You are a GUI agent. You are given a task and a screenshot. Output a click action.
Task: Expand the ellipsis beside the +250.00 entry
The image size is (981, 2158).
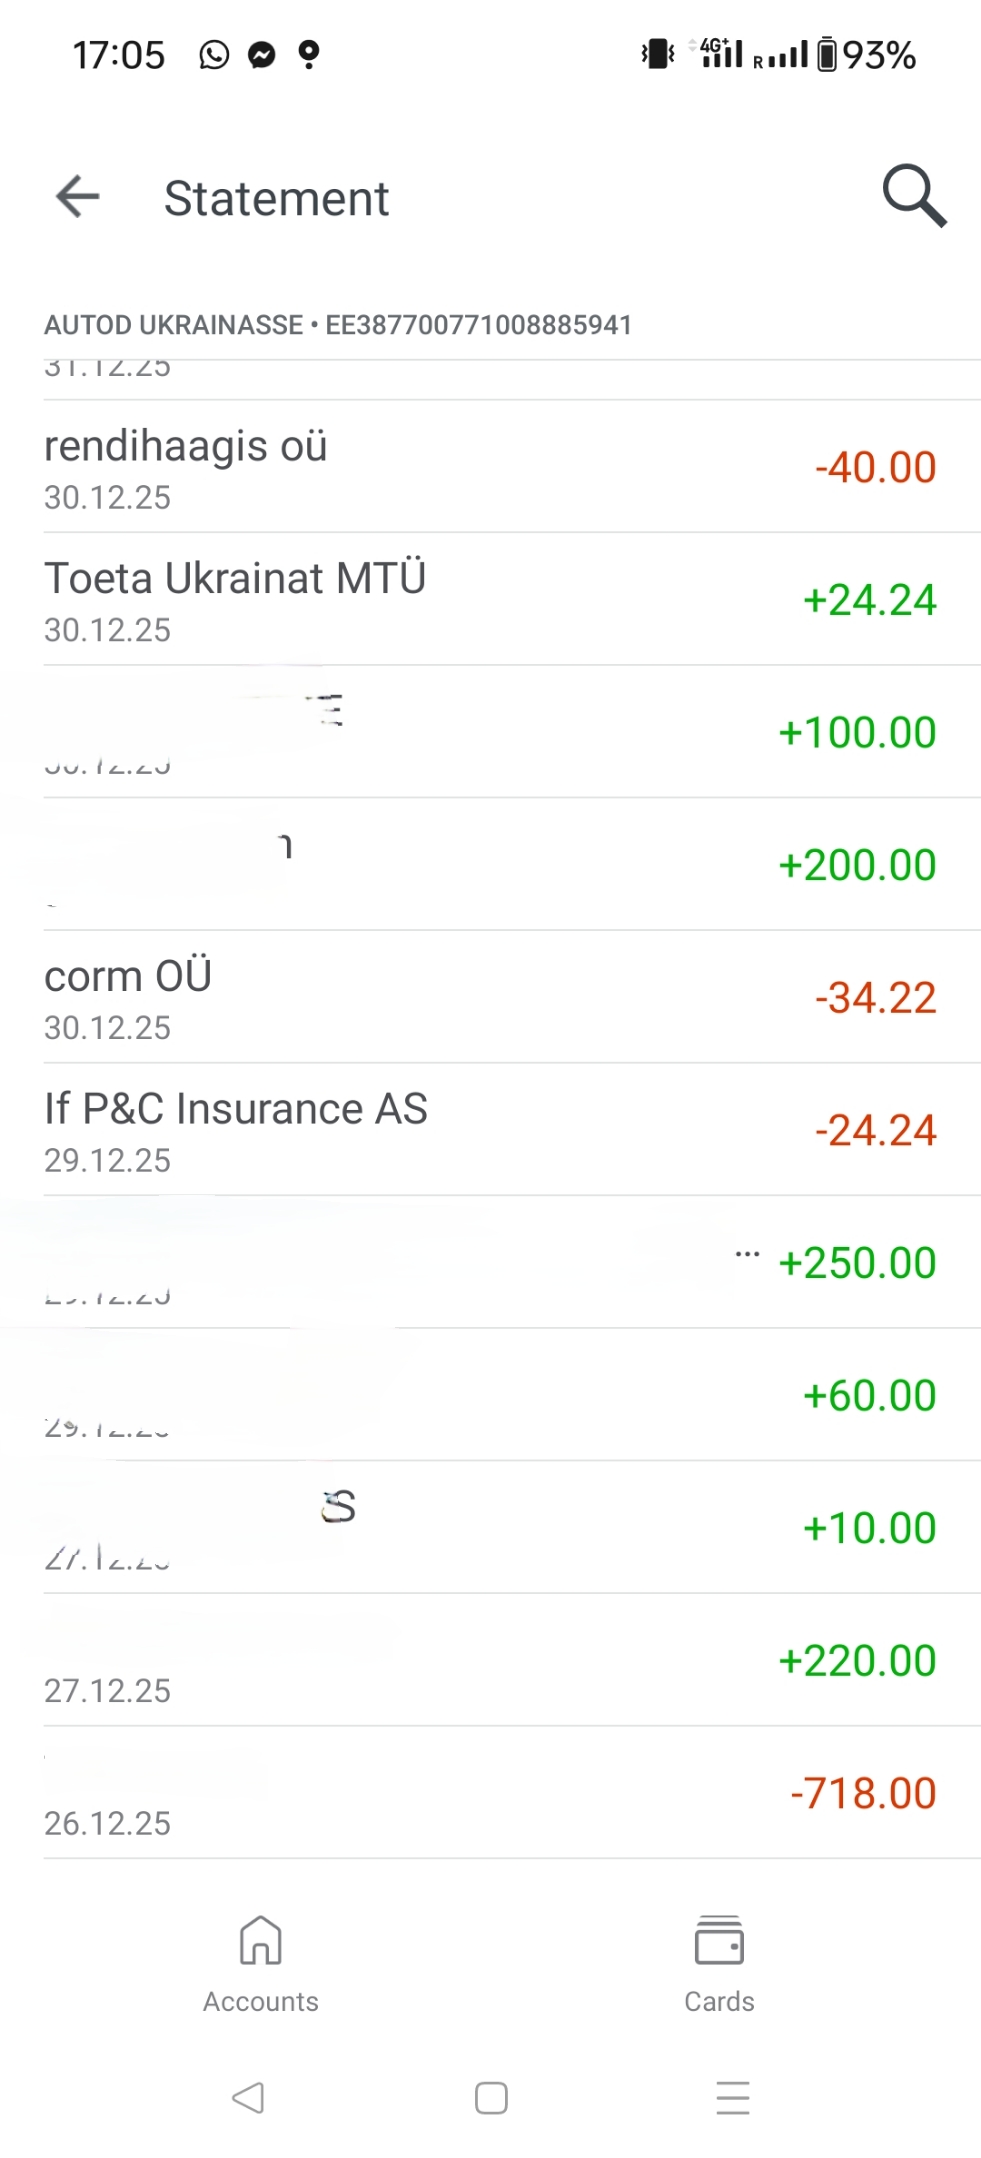(x=747, y=1254)
